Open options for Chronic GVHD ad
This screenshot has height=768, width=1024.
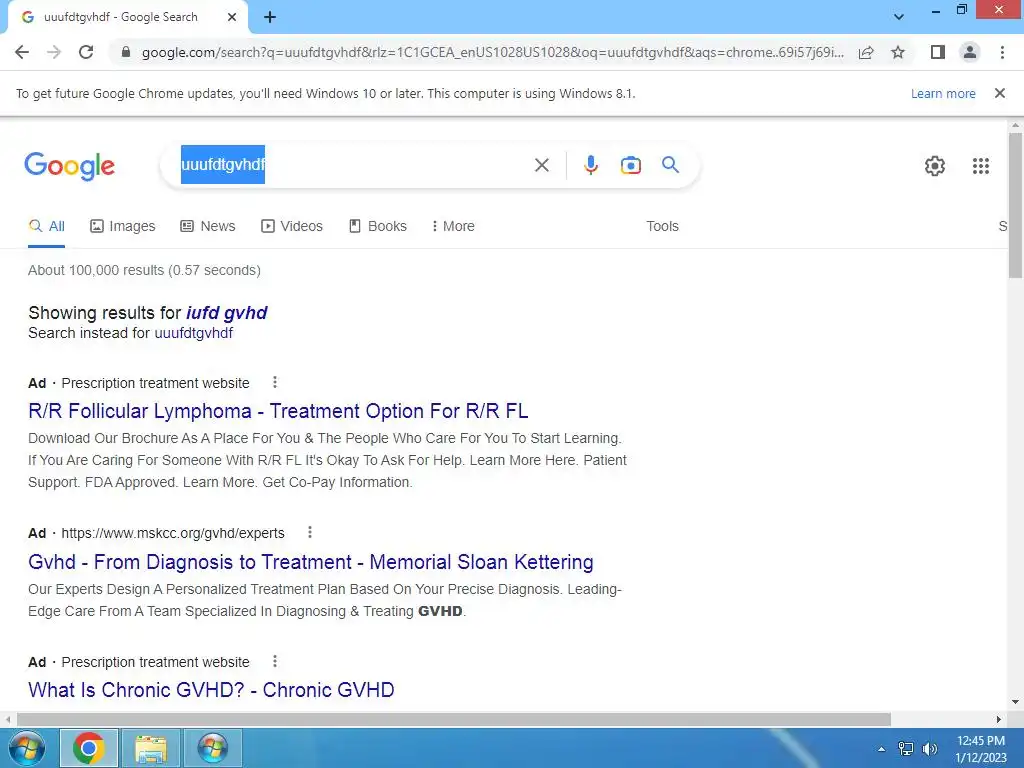pyautogui.click(x=275, y=661)
